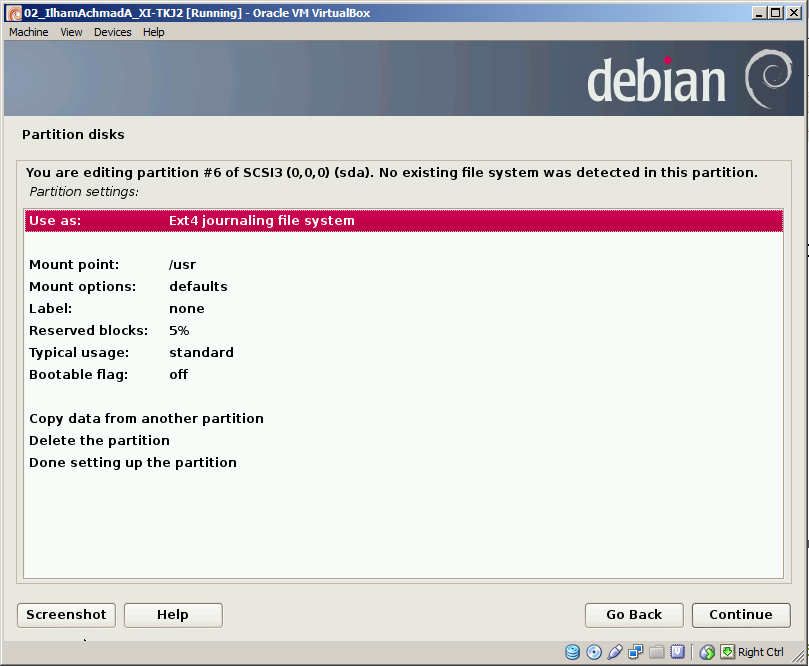Viewport: 809px width, 666px height.
Task: Click the network adapters status icon
Action: click(x=635, y=652)
